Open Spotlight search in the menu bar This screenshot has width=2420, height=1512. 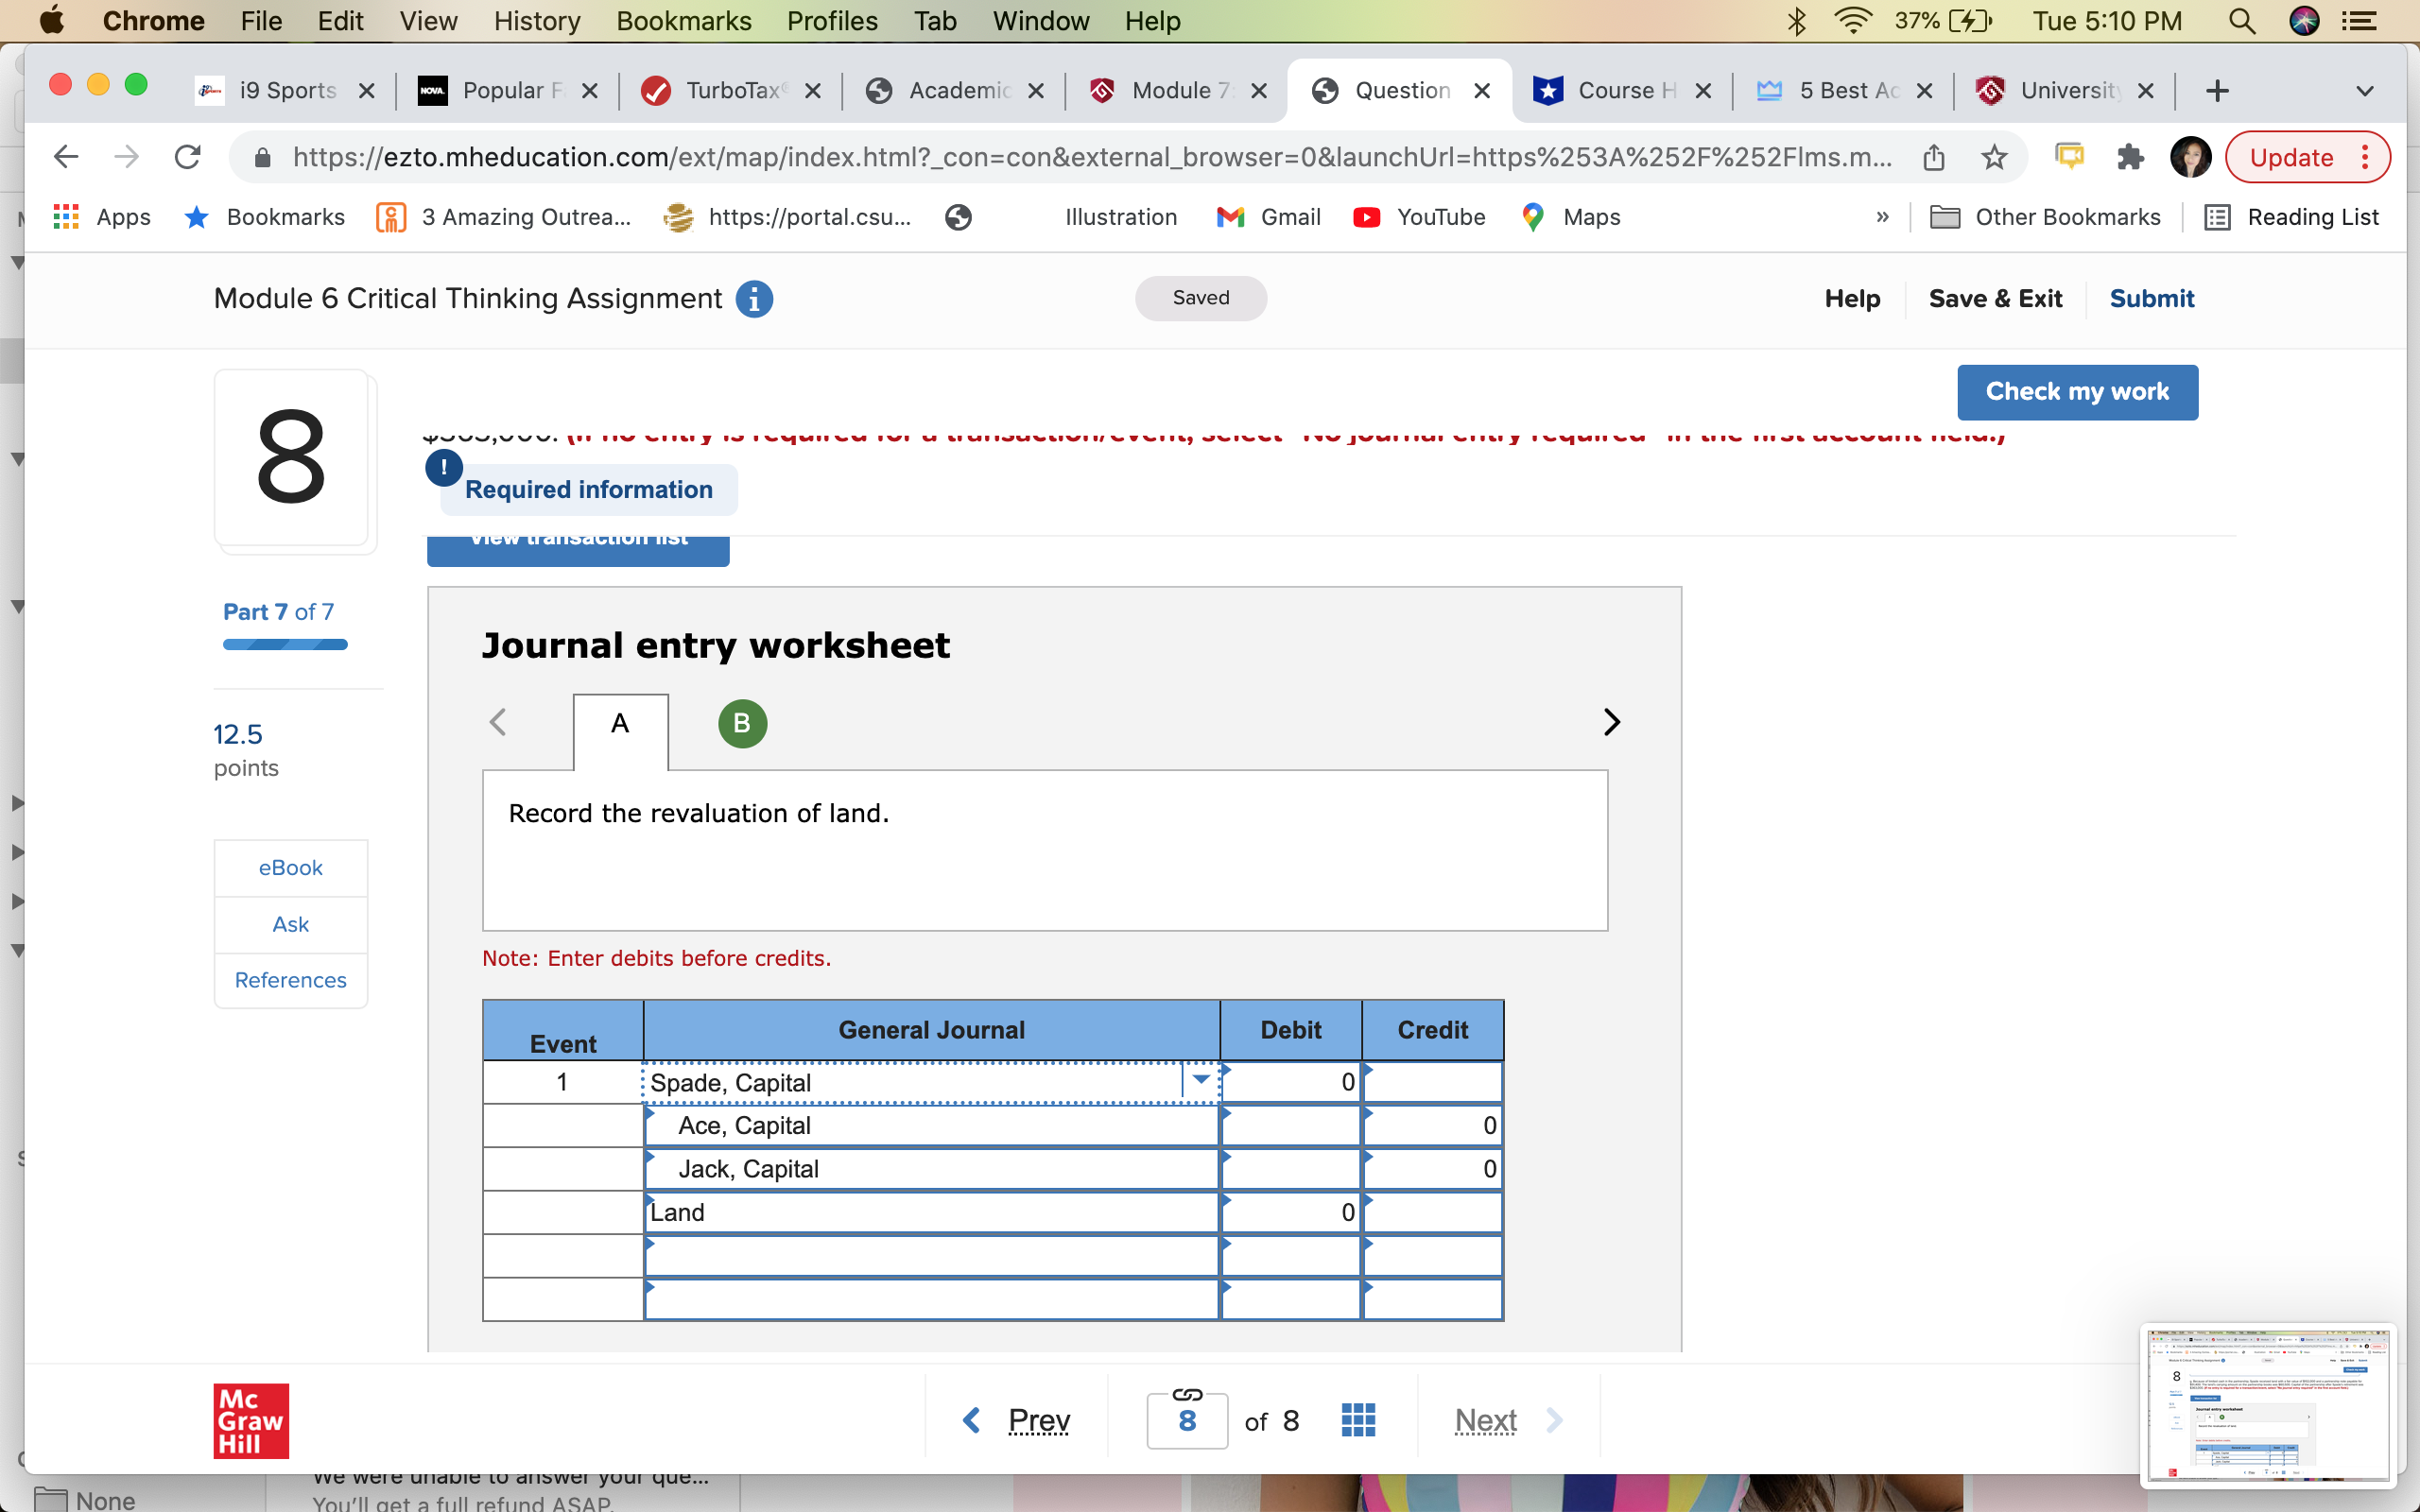tap(2242, 20)
